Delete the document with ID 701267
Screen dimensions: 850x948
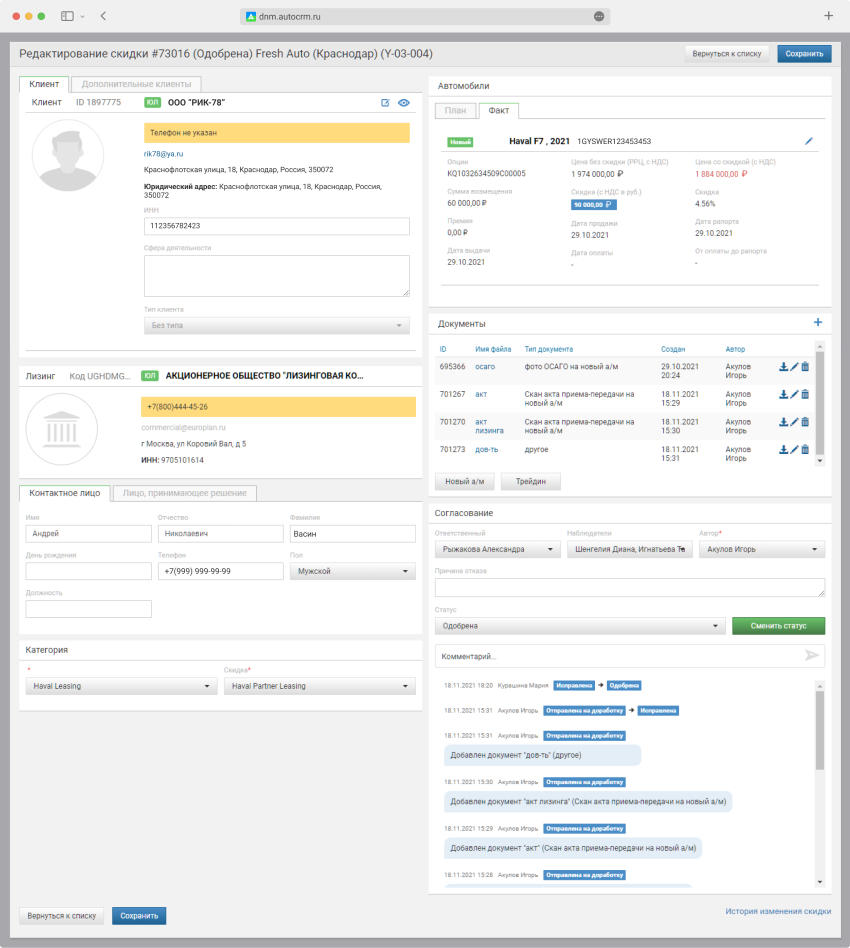pos(805,395)
